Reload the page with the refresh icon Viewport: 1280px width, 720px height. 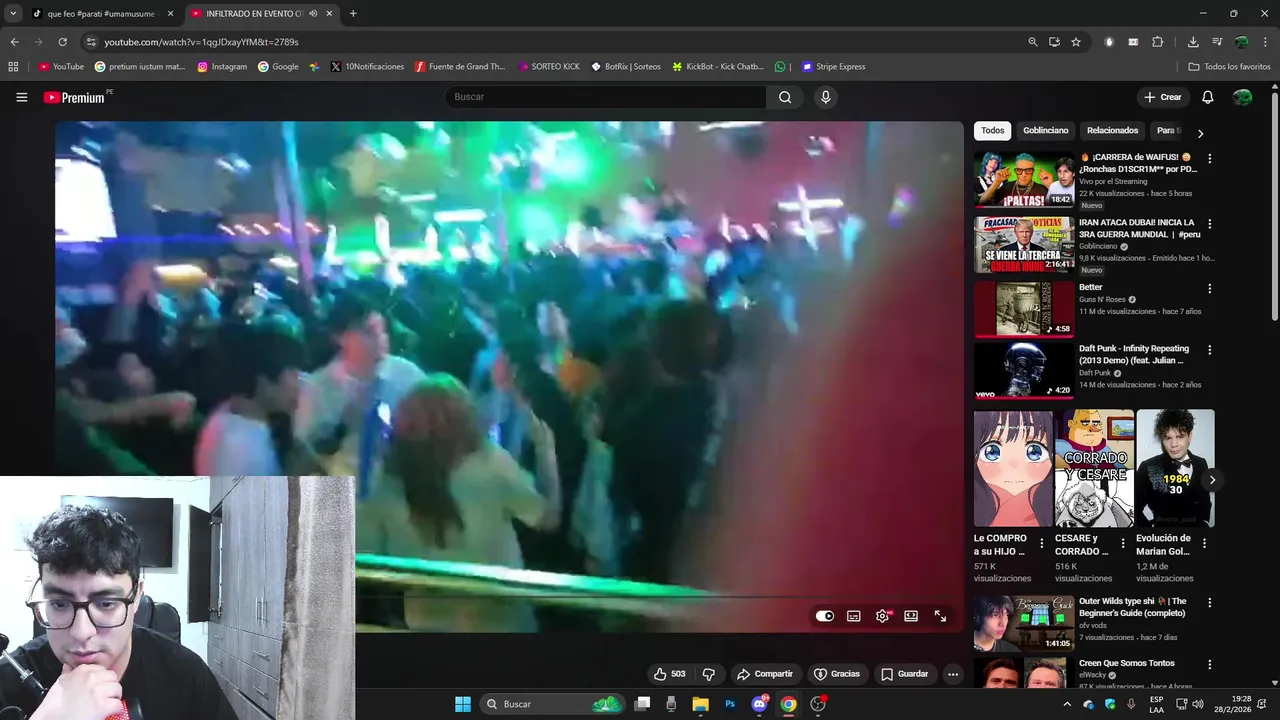(62, 42)
